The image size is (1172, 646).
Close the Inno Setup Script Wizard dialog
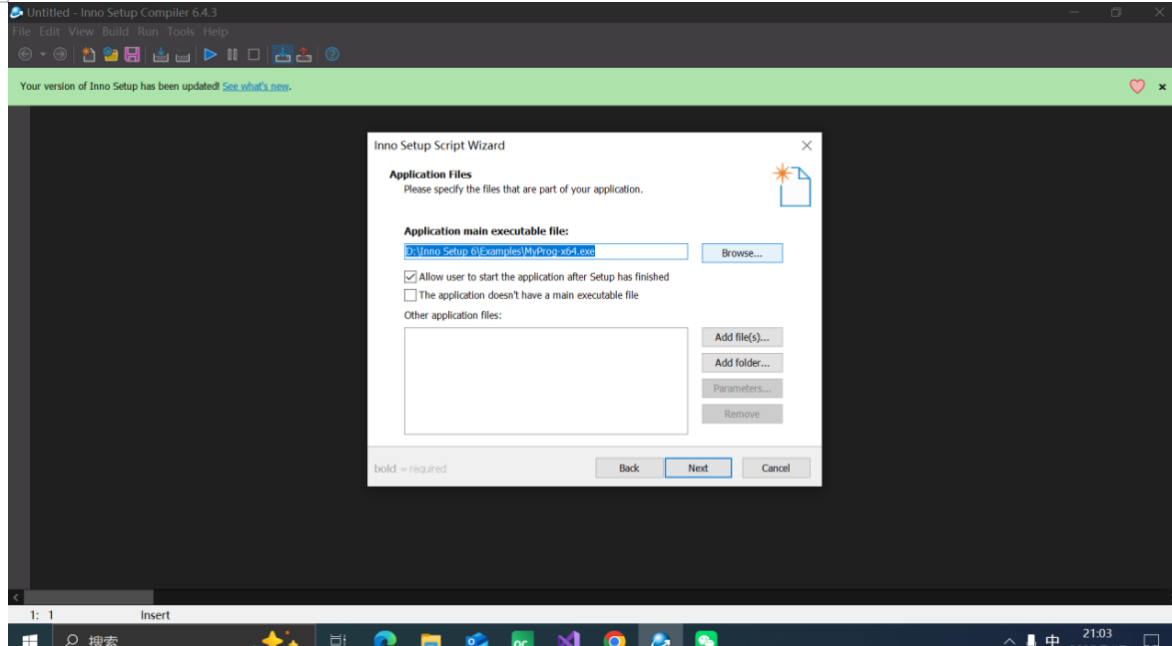point(806,146)
